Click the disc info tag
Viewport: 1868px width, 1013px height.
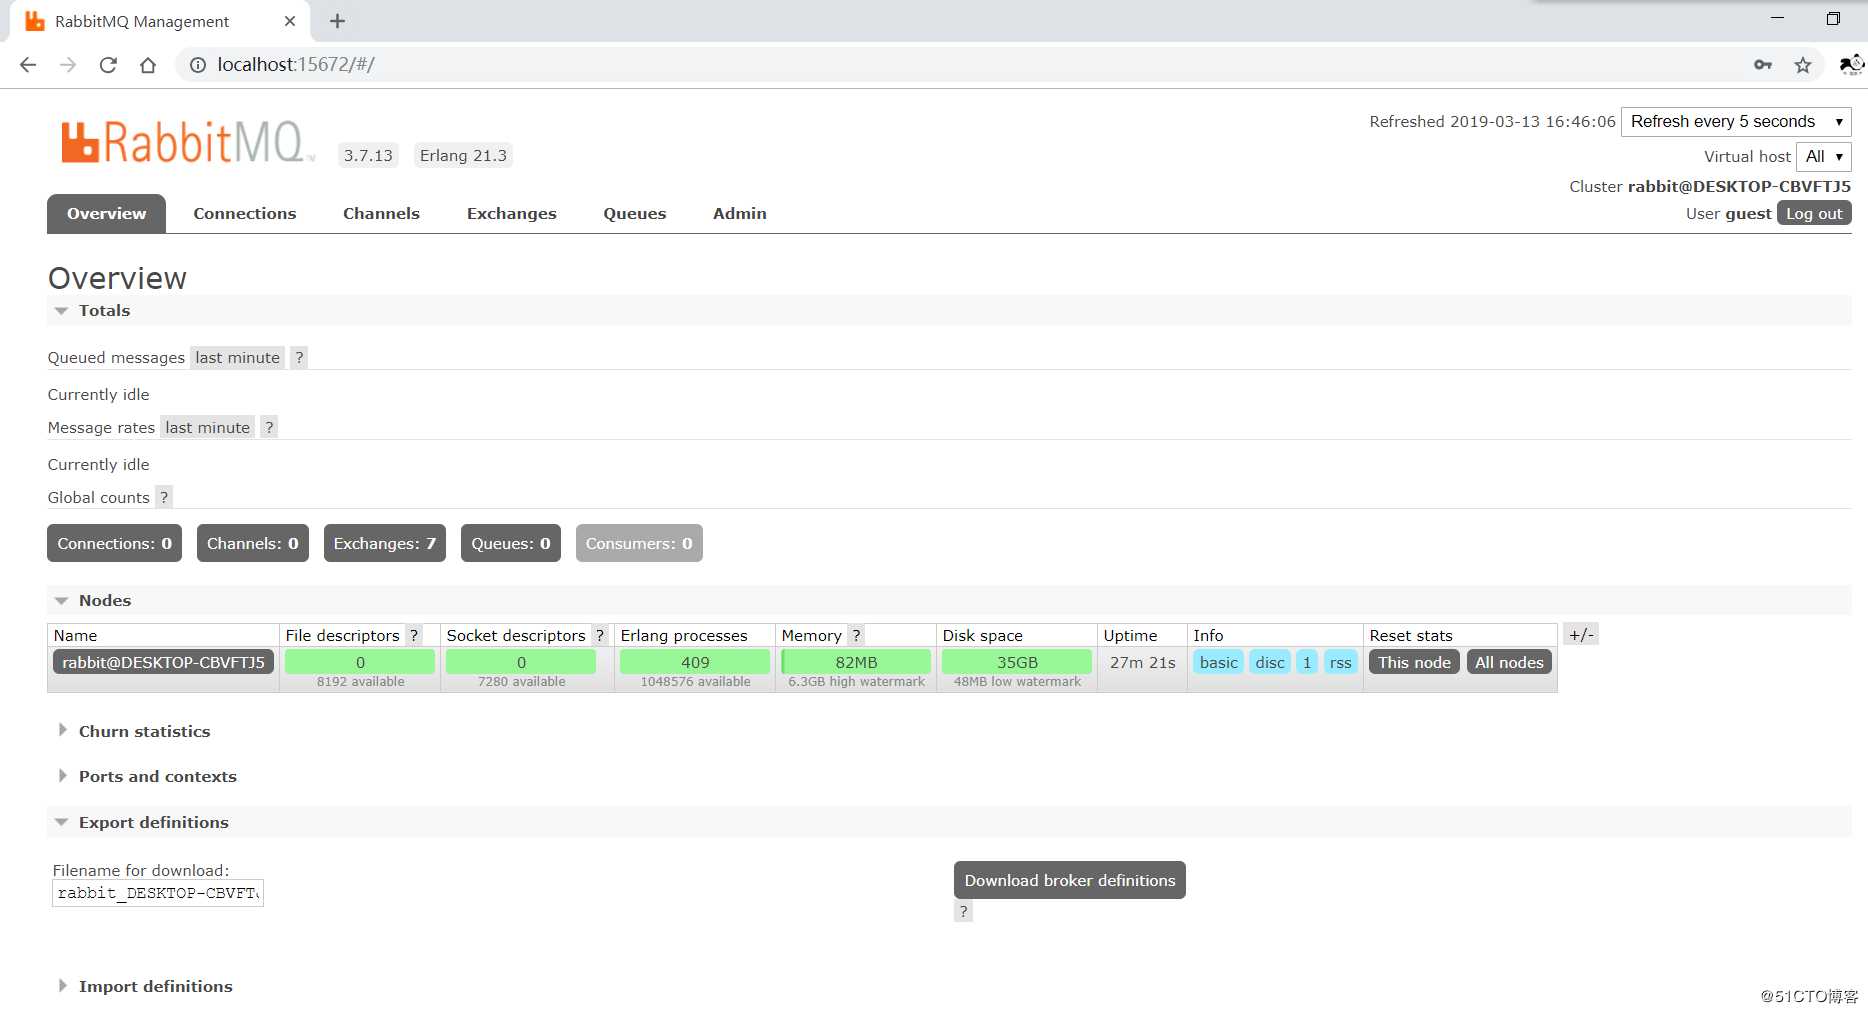(x=1269, y=662)
